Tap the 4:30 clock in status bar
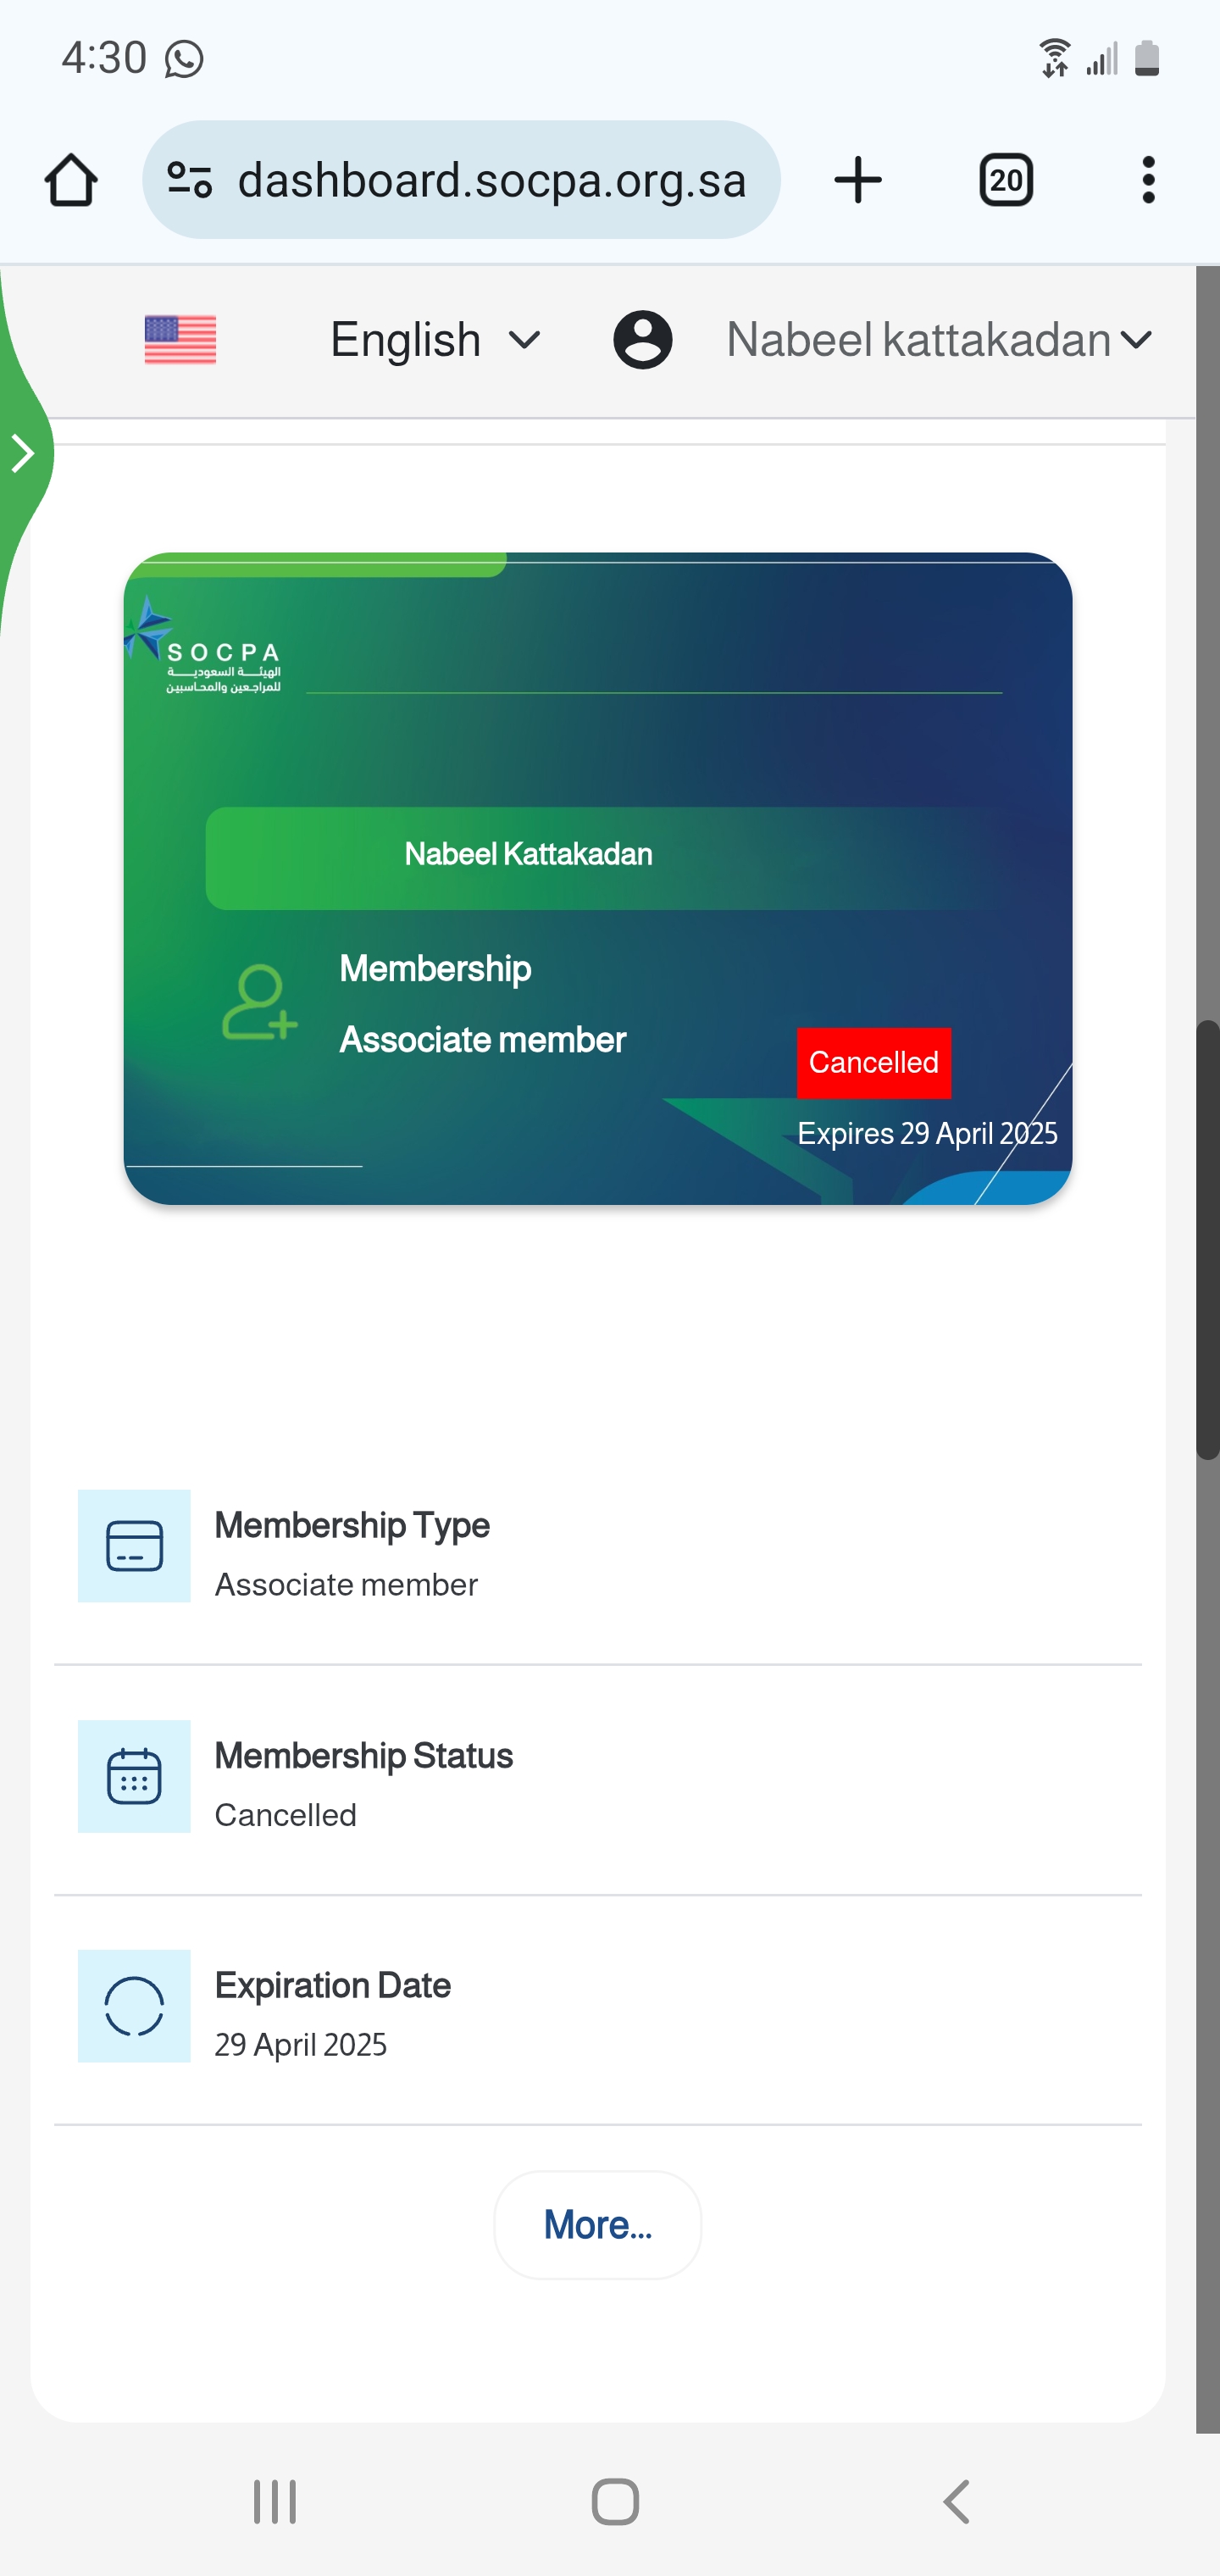1220x2576 pixels. coord(104,58)
